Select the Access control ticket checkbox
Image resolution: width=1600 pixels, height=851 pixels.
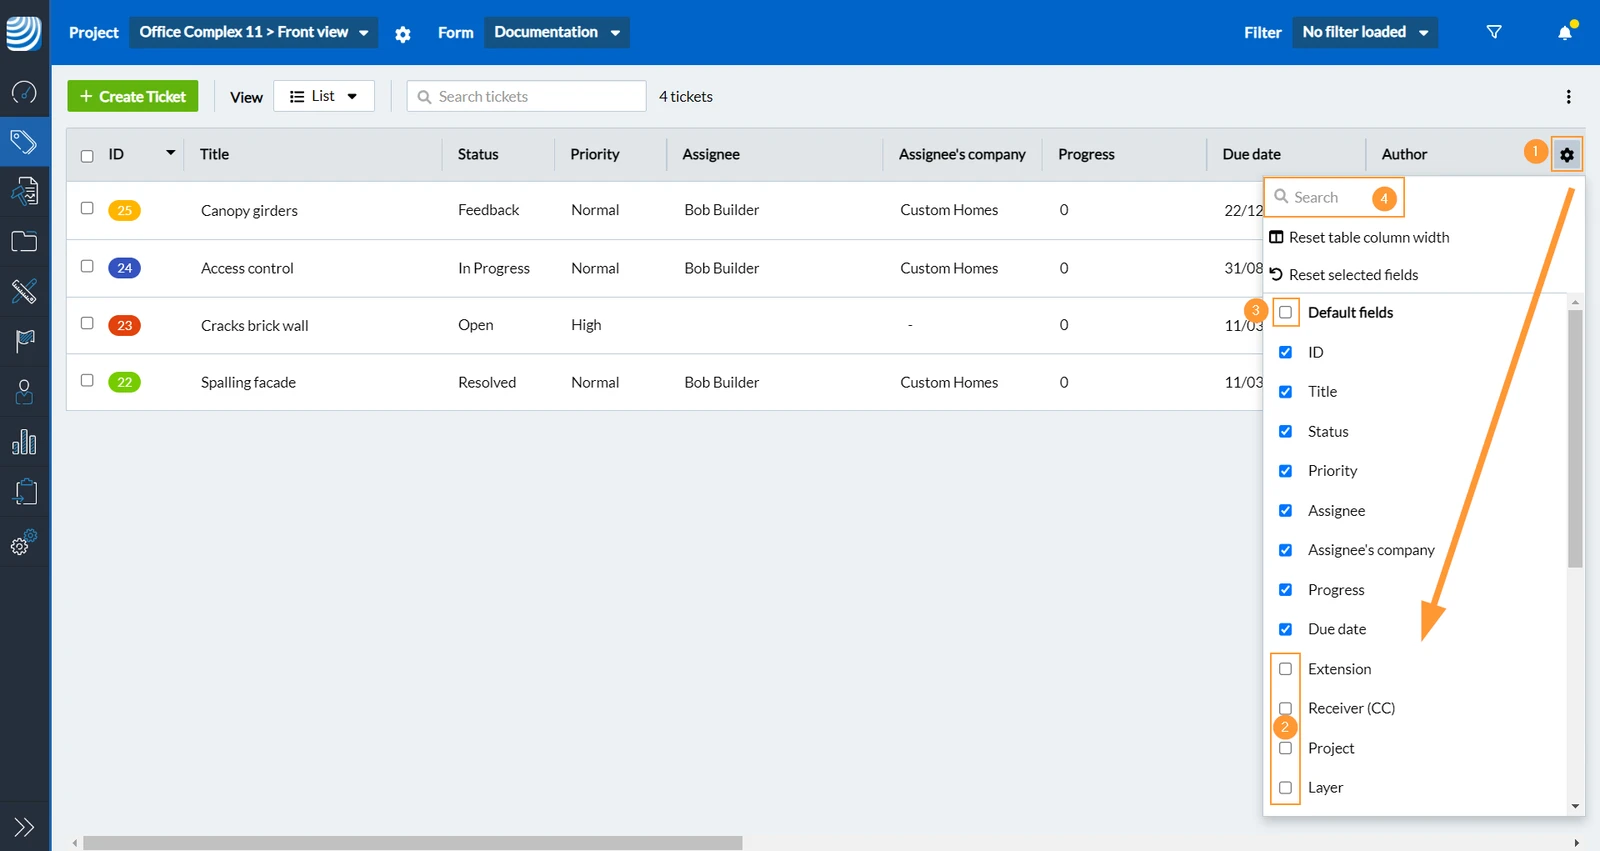pyautogui.click(x=87, y=266)
